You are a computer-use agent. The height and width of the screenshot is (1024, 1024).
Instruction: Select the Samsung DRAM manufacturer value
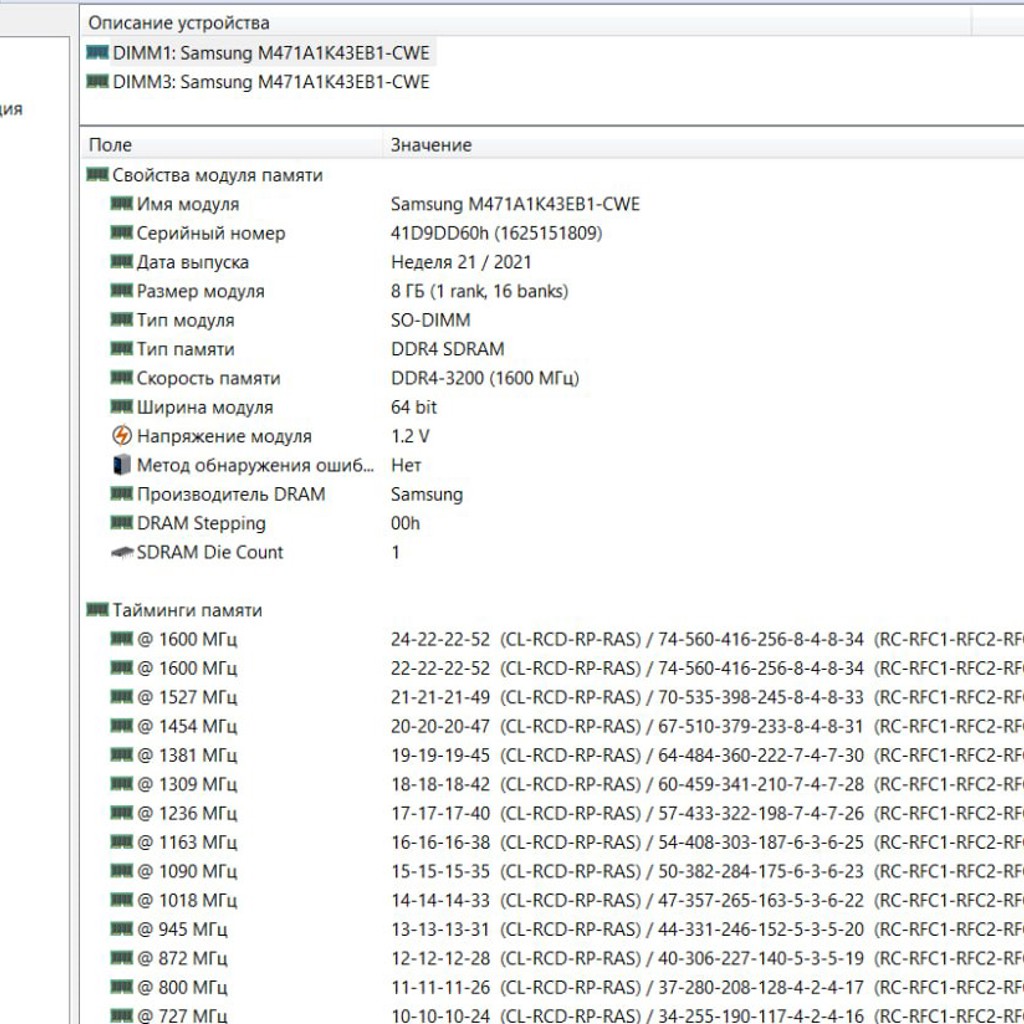tap(426, 494)
